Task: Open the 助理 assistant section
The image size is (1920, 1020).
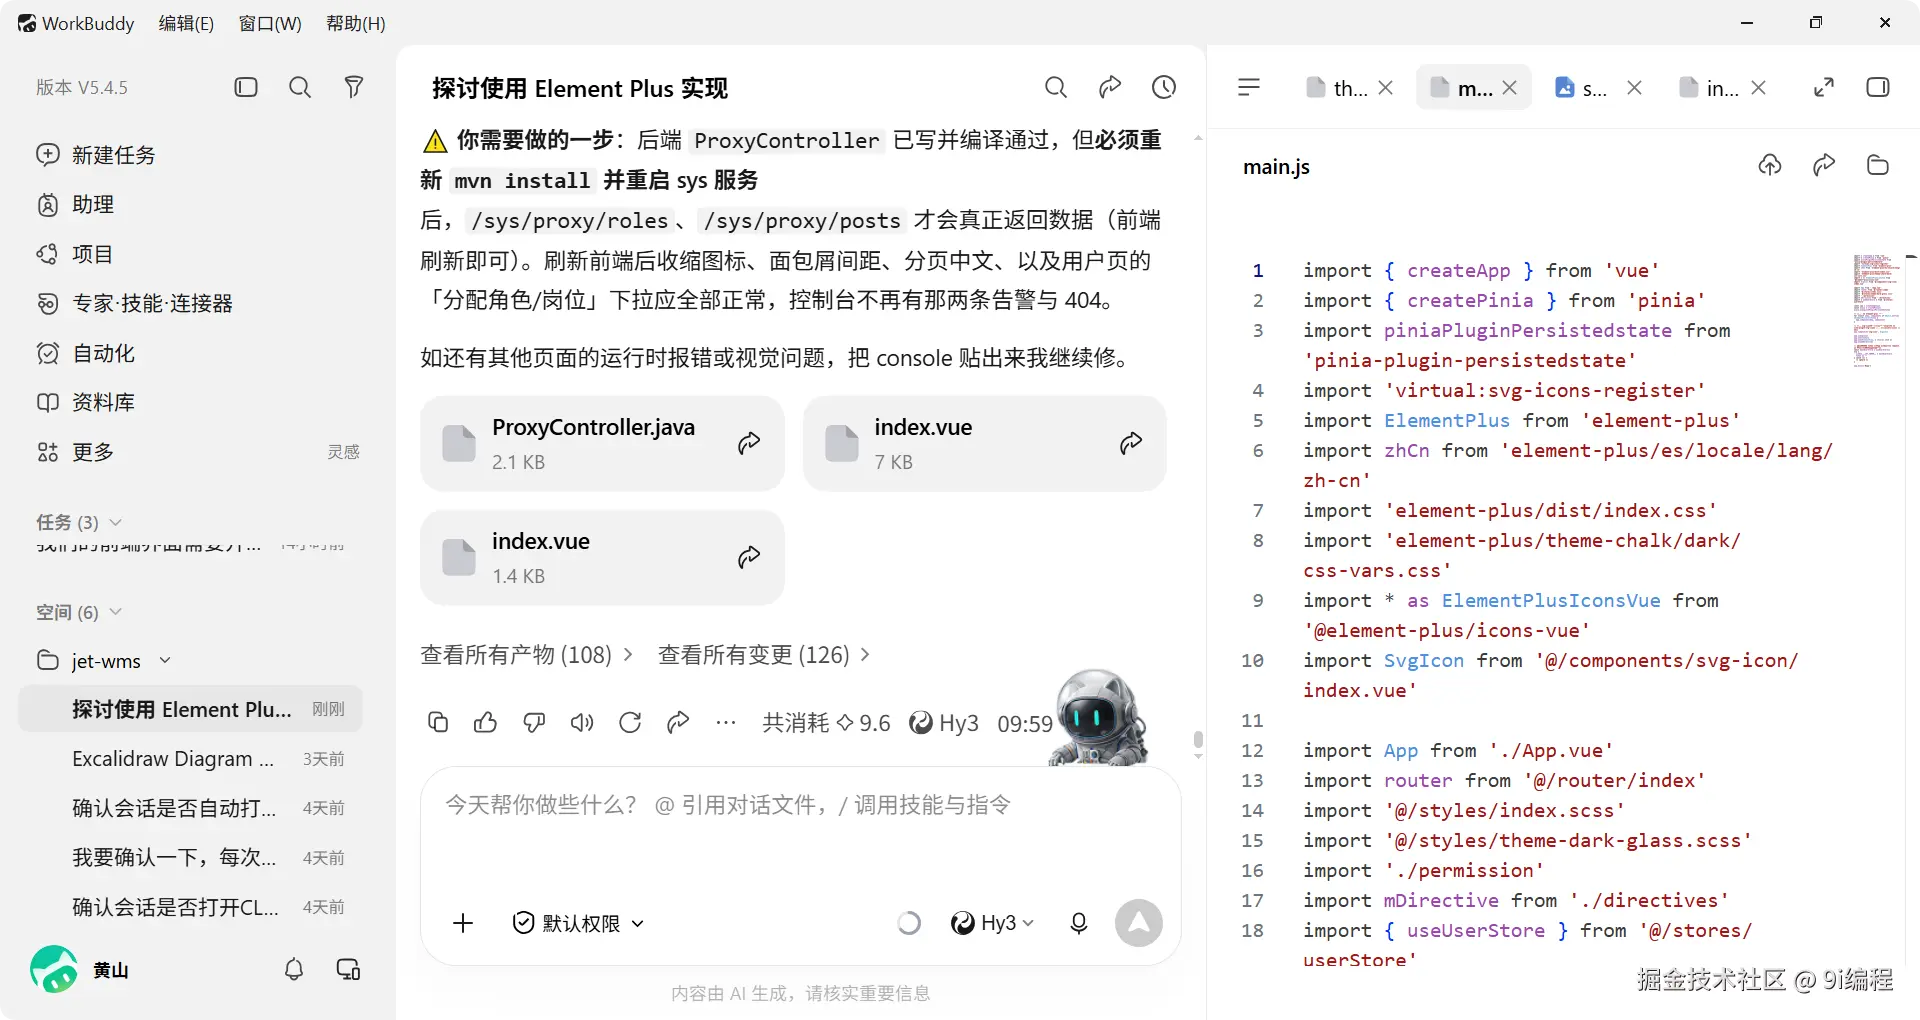Action: click(76, 204)
